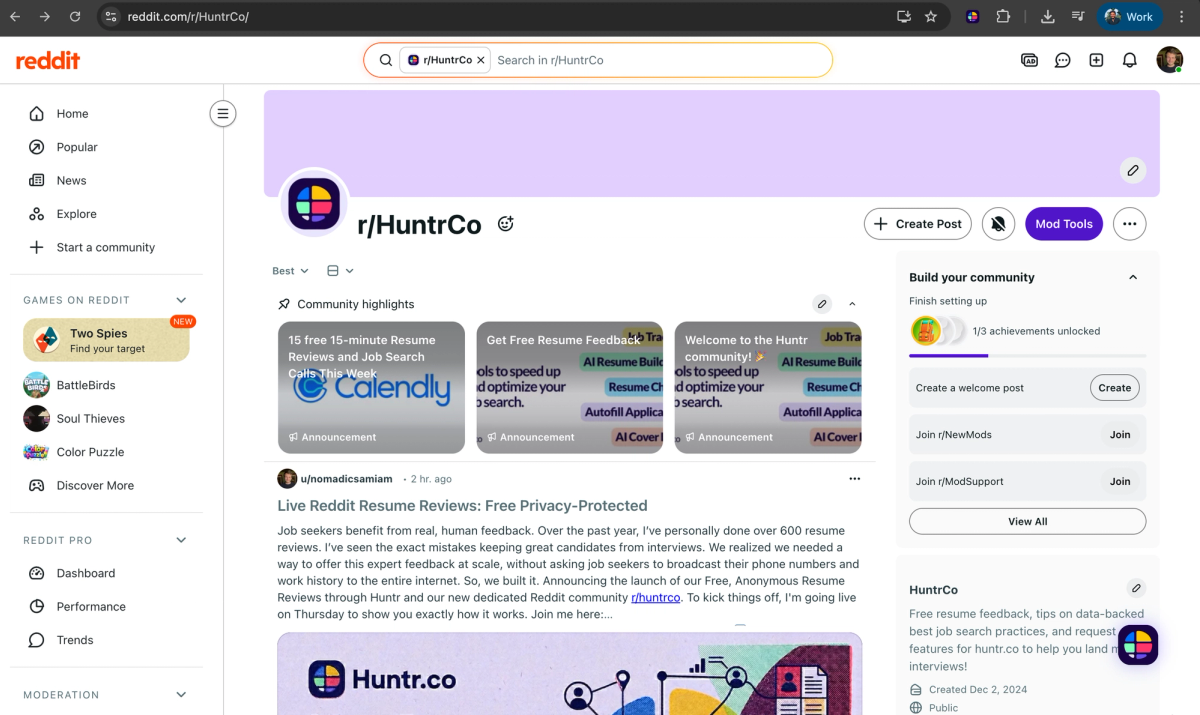Open the Welcome to the Huntr community highlight
This screenshot has height=715, width=1200.
click(x=768, y=387)
